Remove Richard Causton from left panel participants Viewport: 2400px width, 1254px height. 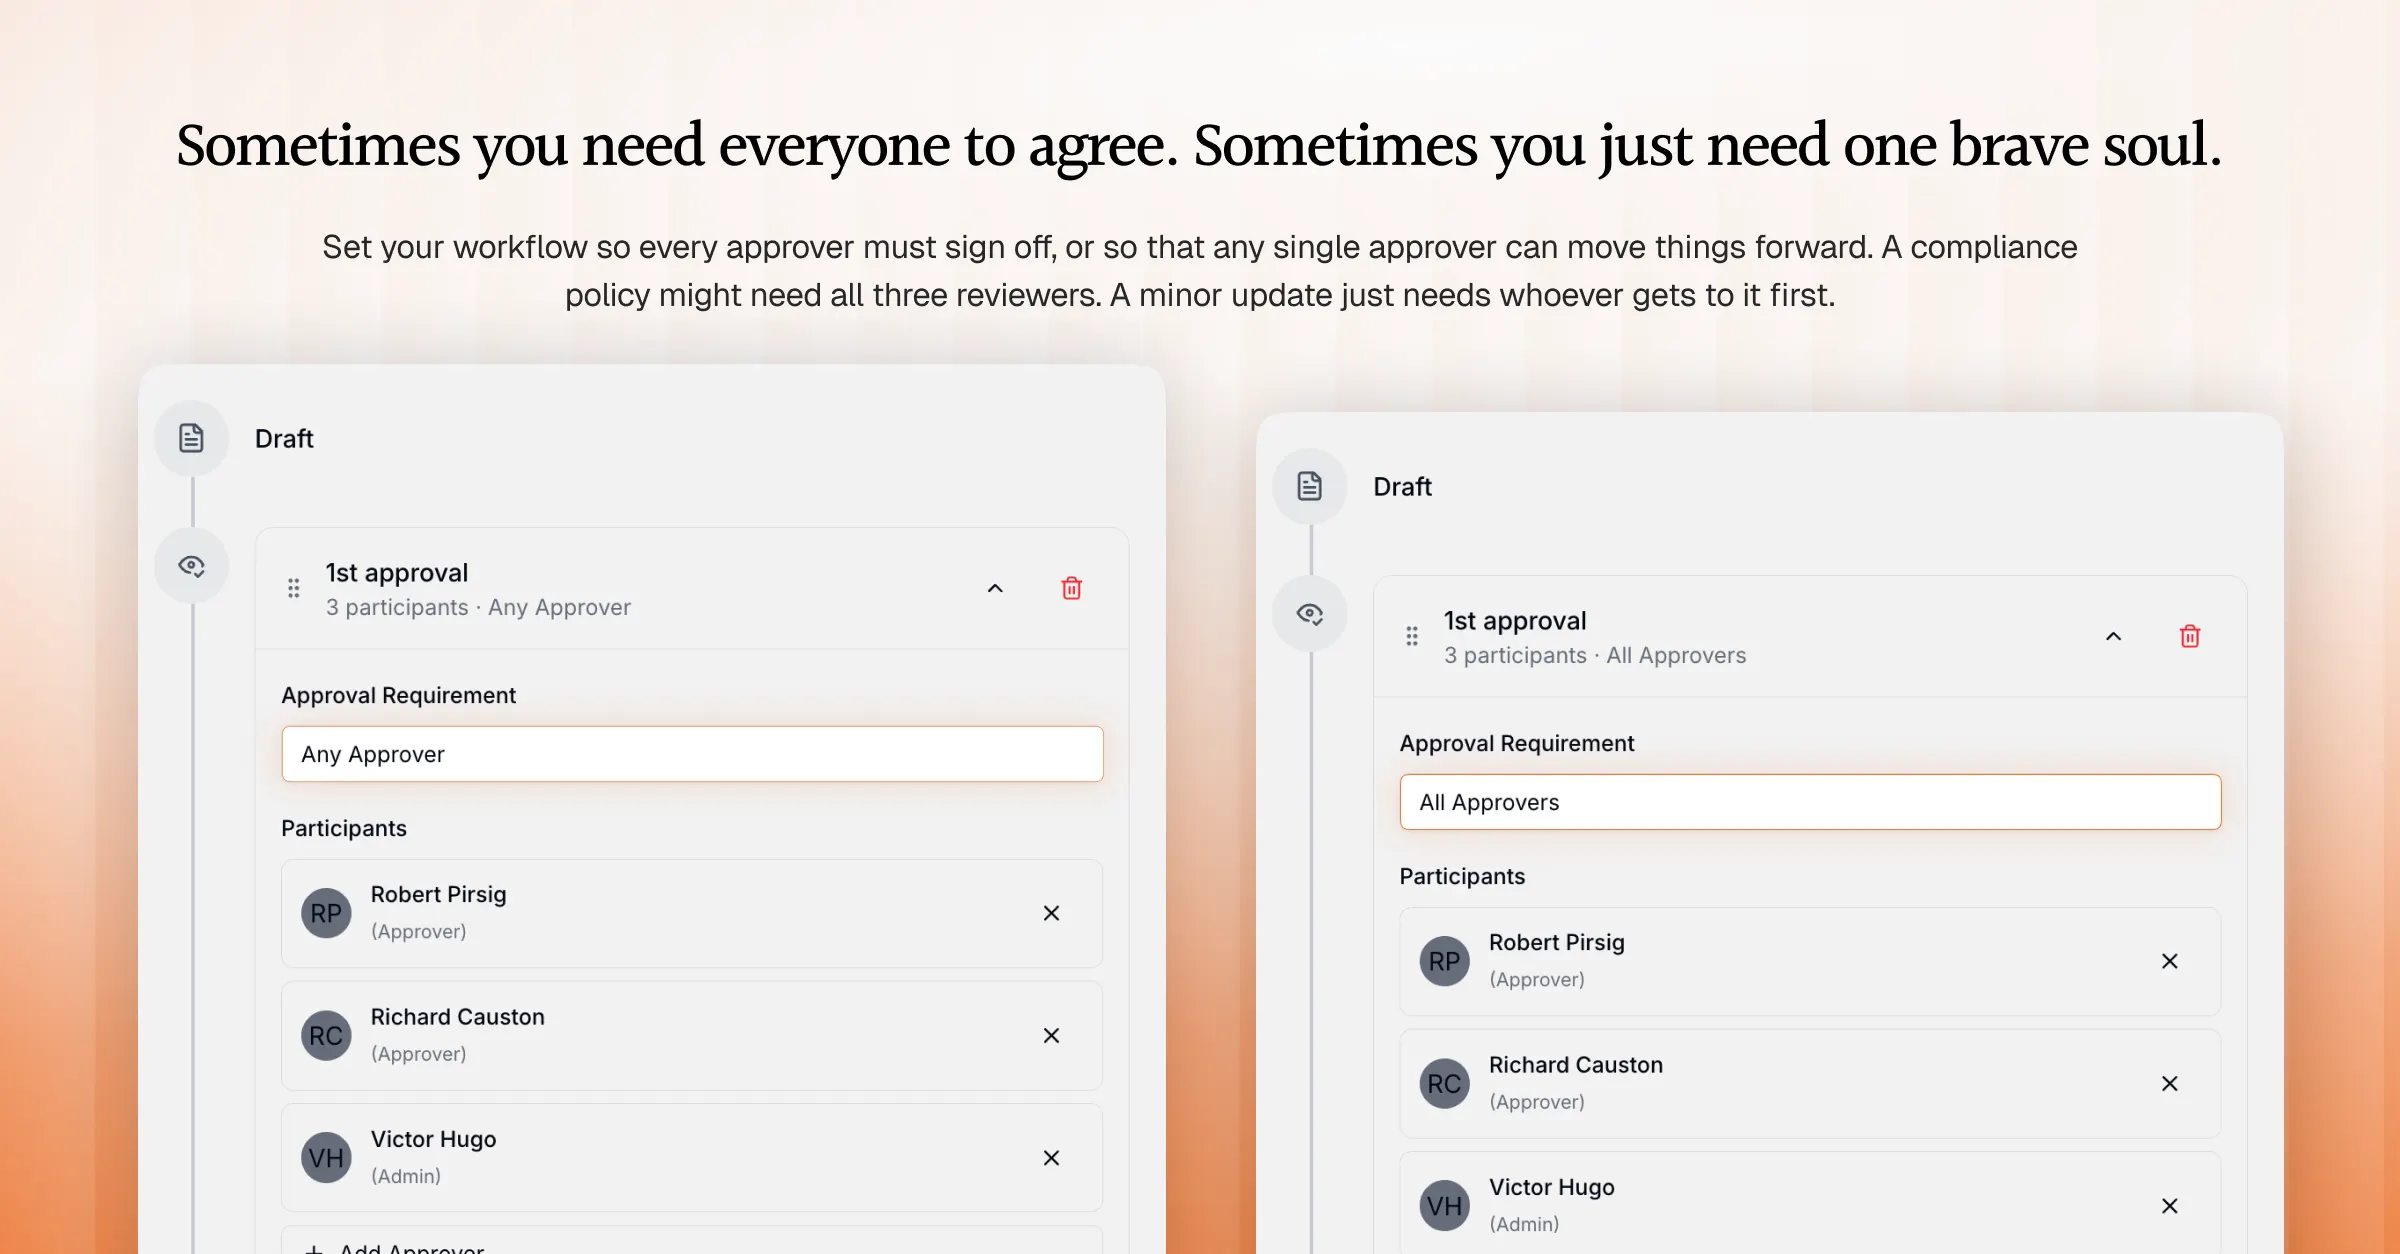tap(1051, 1036)
